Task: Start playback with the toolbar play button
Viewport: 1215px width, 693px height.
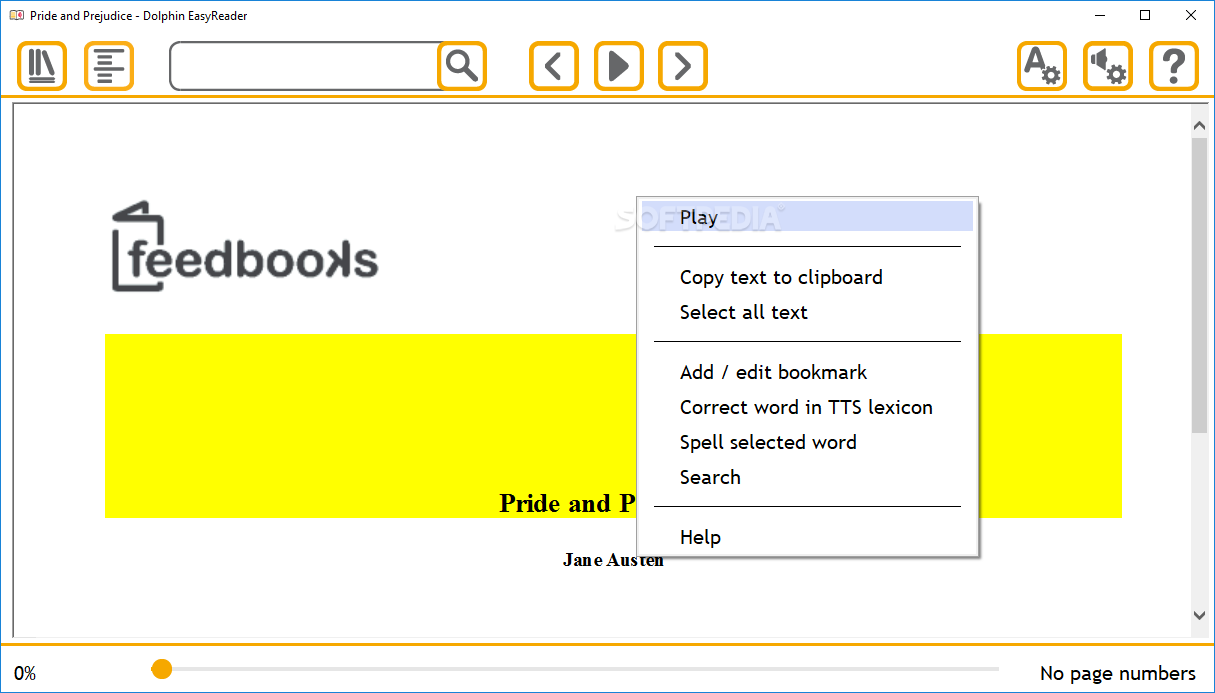Action: point(619,67)
